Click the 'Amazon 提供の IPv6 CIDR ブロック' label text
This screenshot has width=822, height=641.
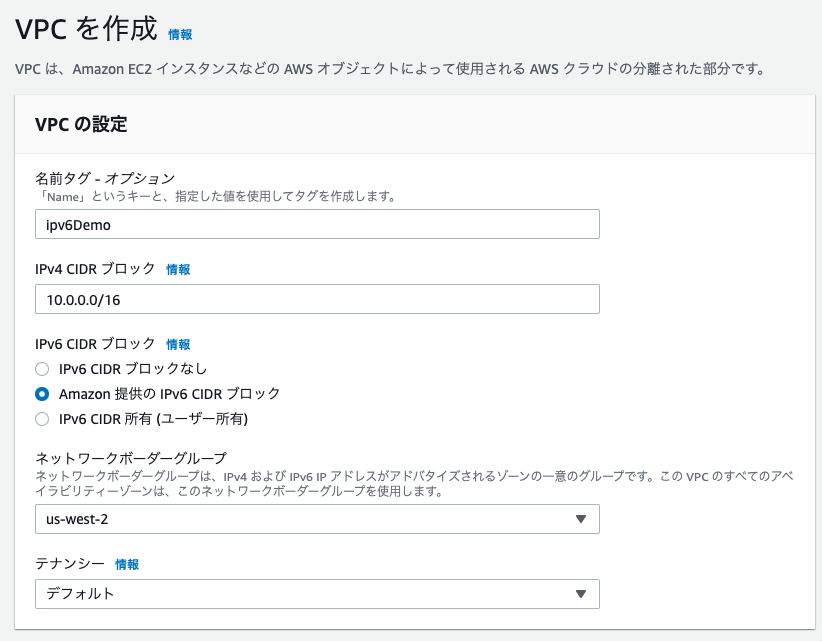tap(169, 394)
